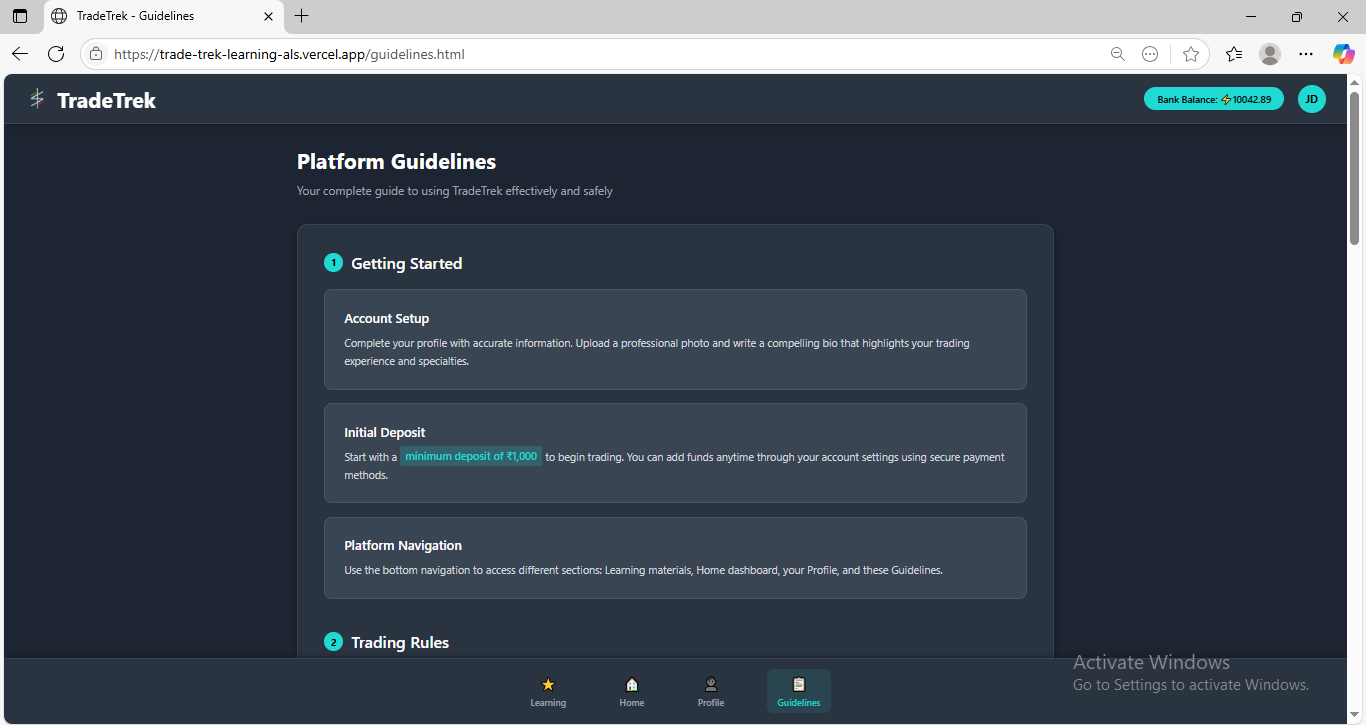This screenshot has height=725, width=1366.
Task: Click the zoom magnifier icon in address bar
Action: point(1118,54)
